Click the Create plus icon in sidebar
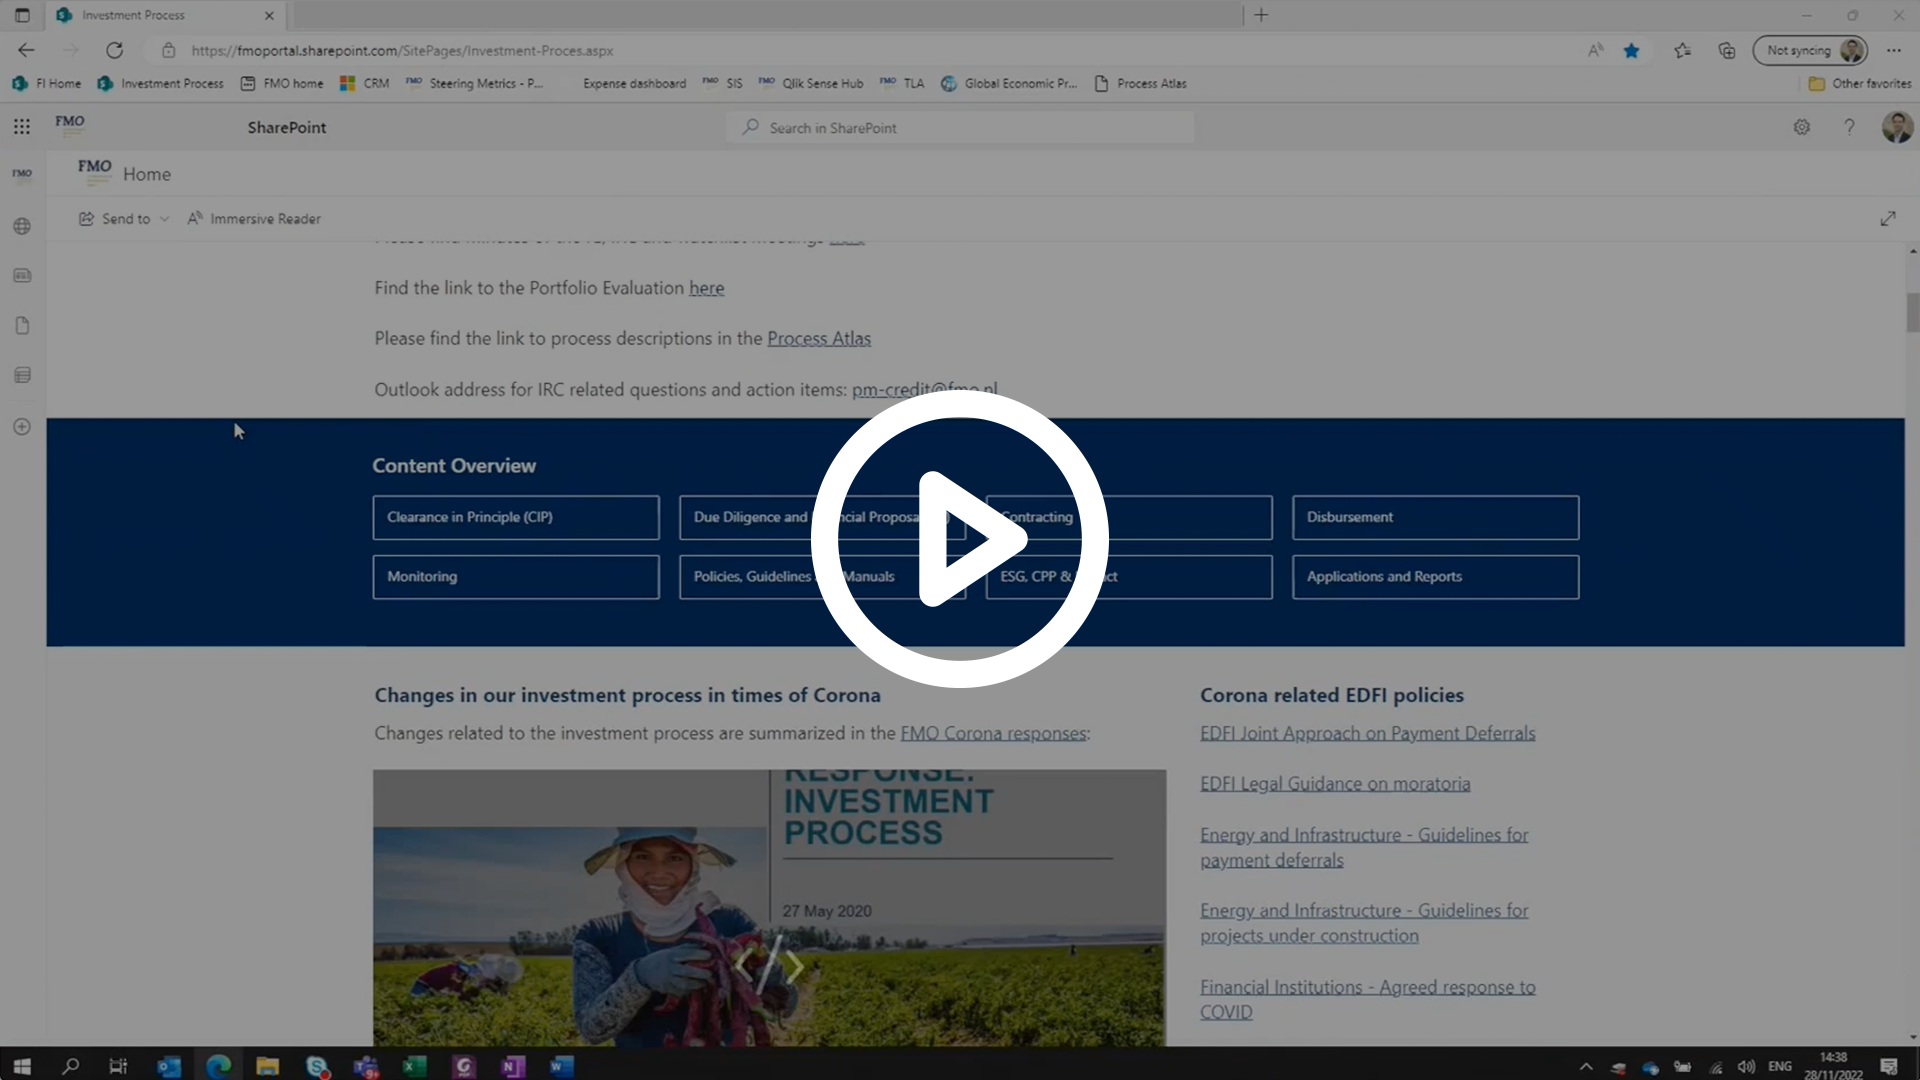This screenshot has height=1080, width=1920. (x=22, y=427)
